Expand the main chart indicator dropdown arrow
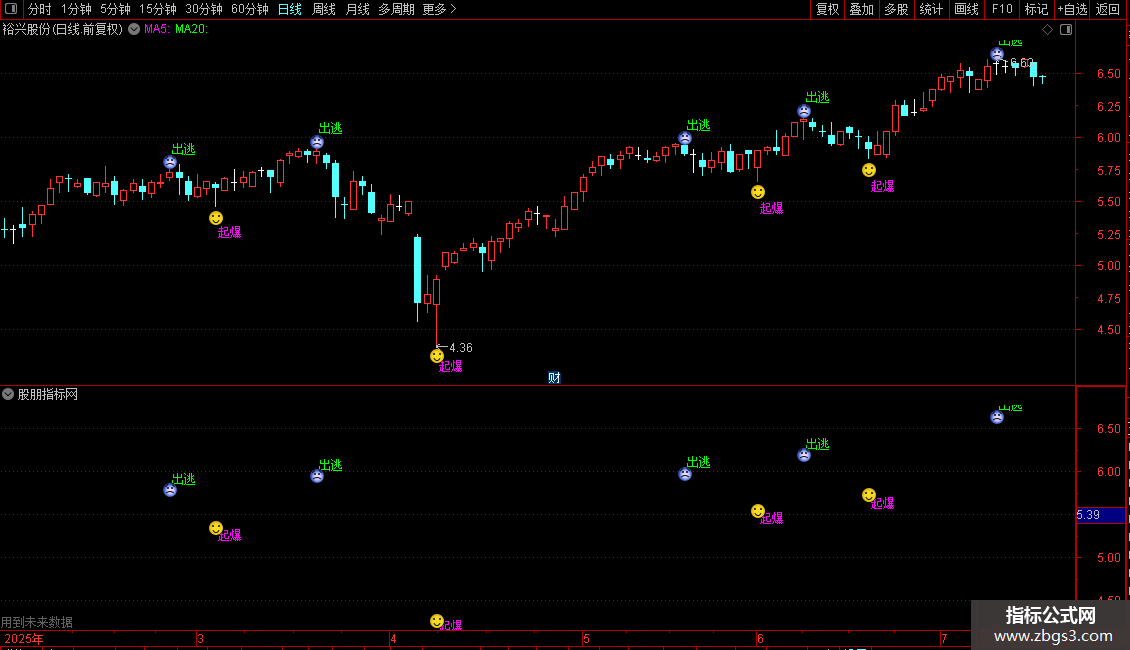Viewport: 1130px width, 650px height. (x=134, y=29)
